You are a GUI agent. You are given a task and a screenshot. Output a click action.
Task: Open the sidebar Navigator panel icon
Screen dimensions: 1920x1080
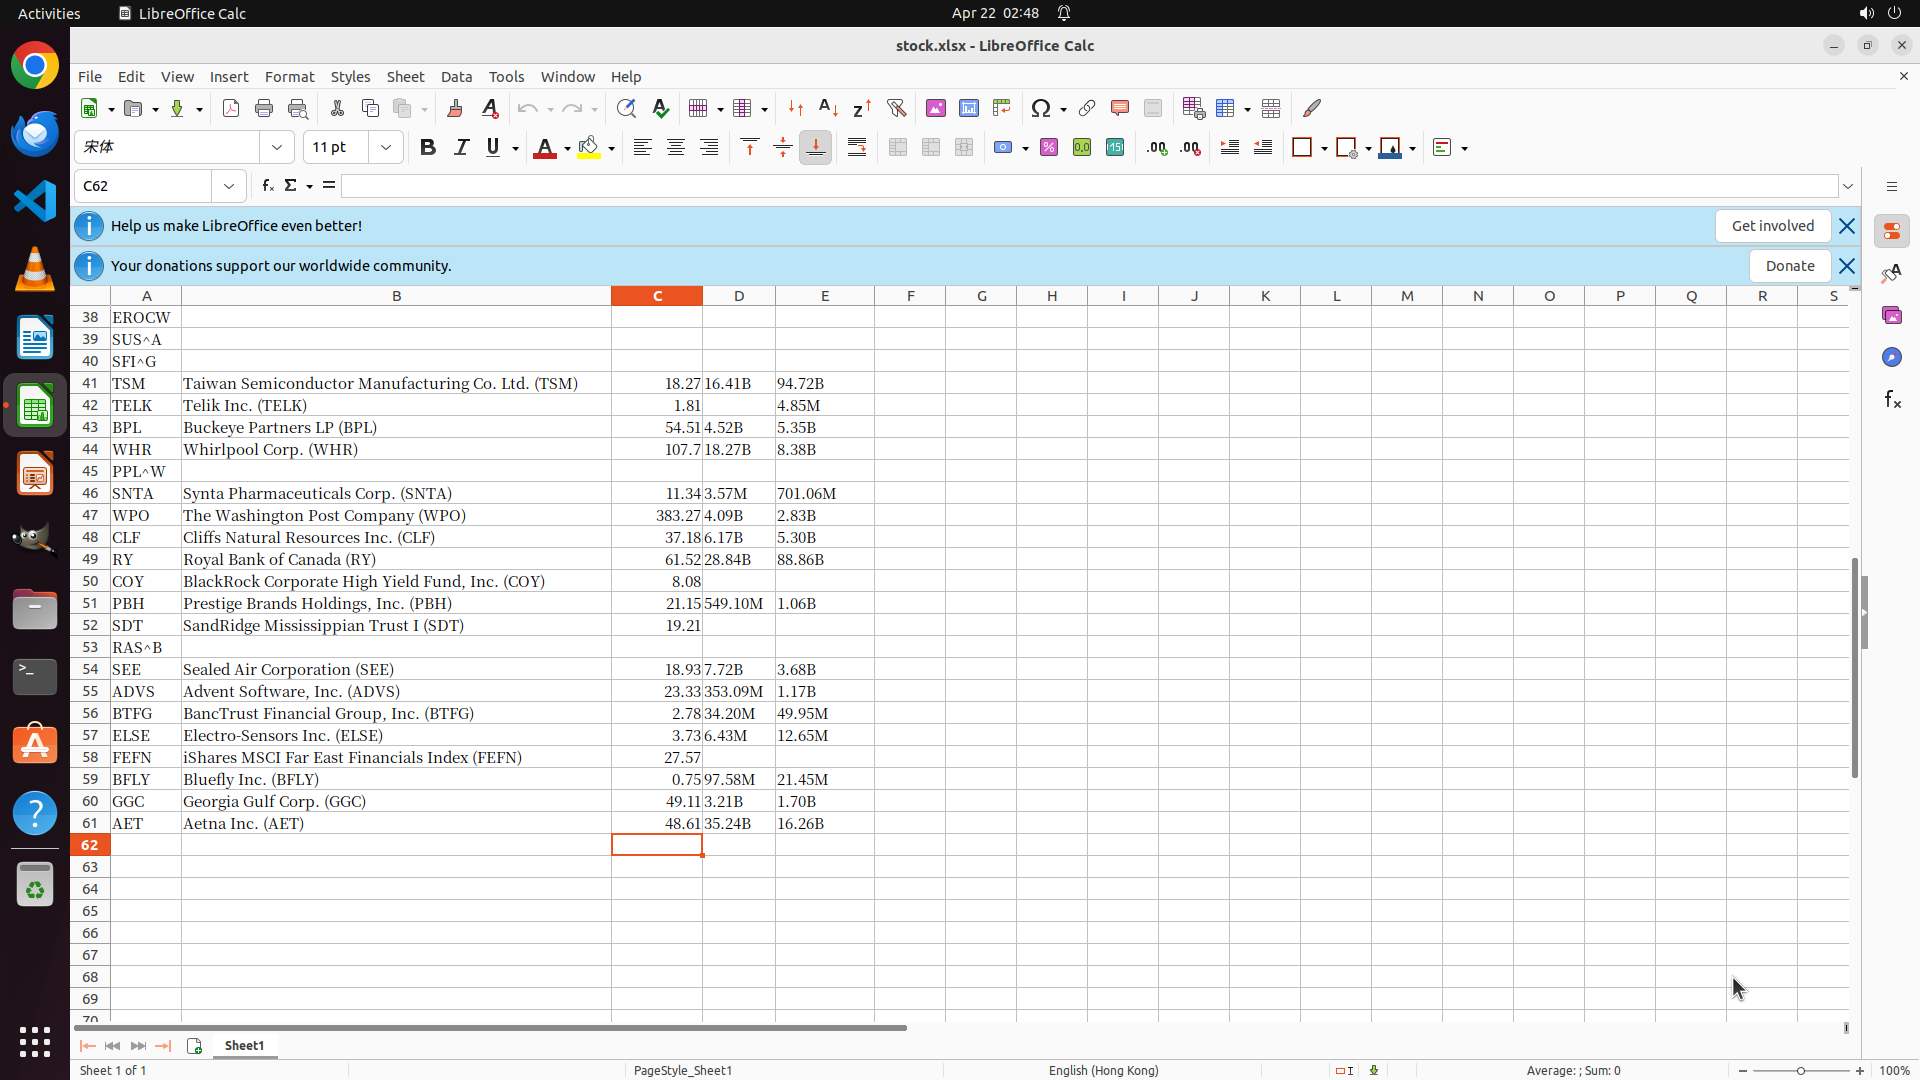[x=1891, y=357]
